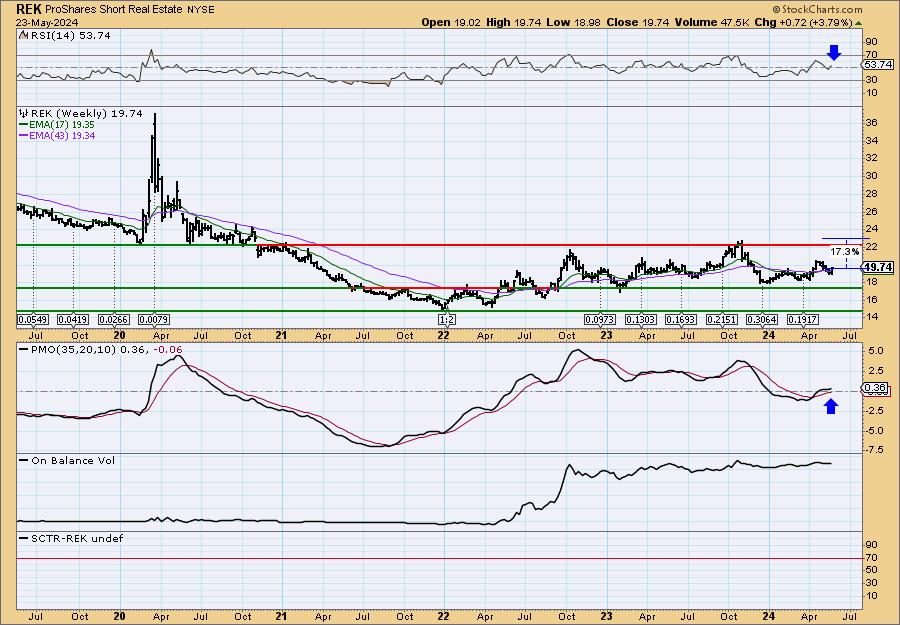
Task: Click the 0.0266 dividend marker
Action: coord(114,319)
